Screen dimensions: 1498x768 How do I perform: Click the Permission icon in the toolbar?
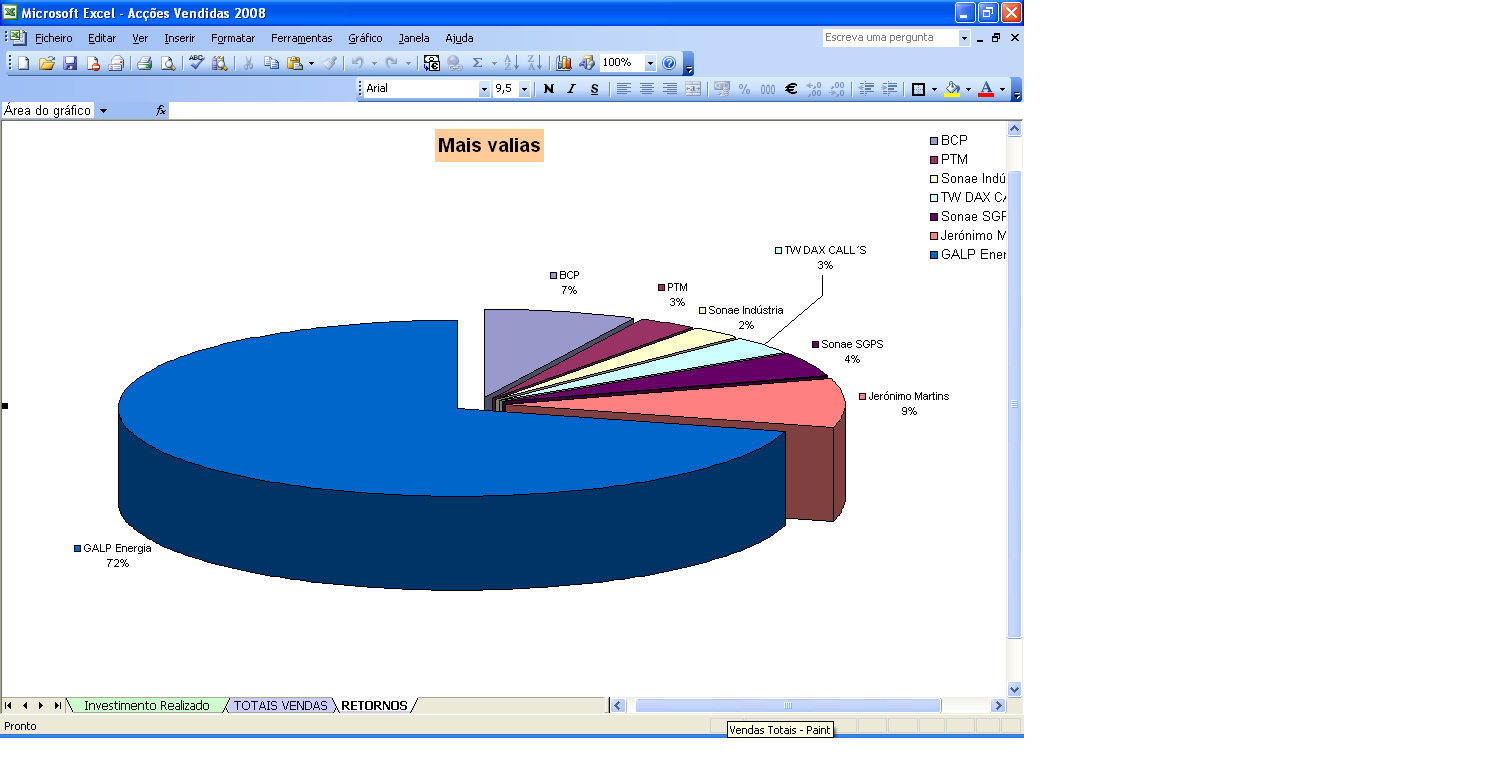point(93,63)
